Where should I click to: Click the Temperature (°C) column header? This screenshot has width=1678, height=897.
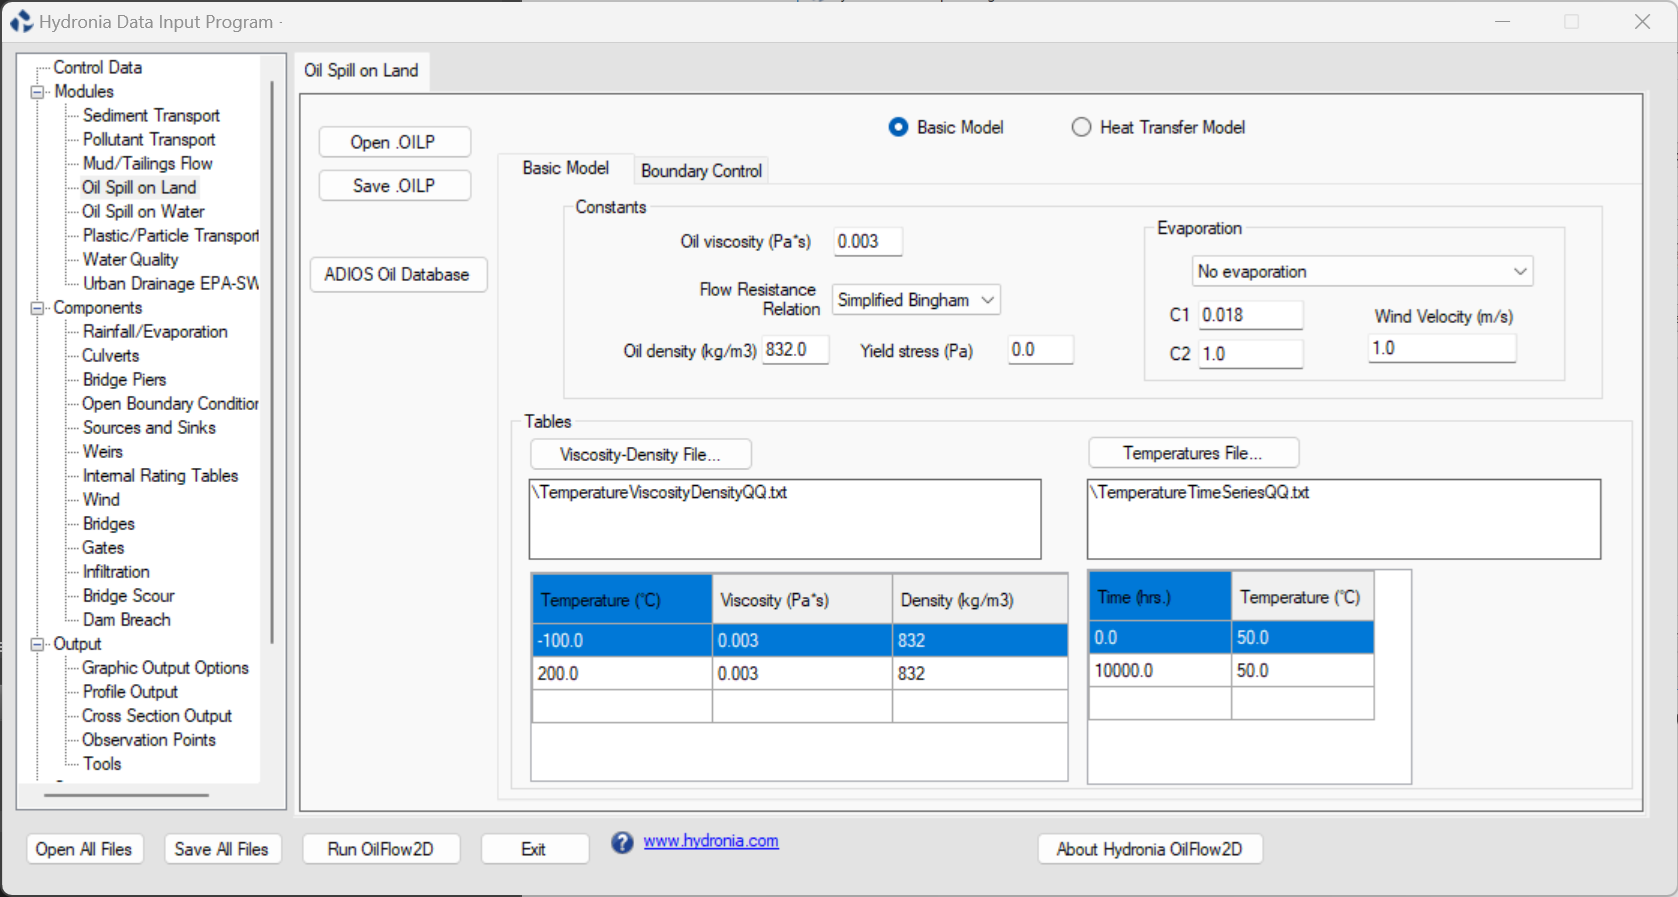(x=622, y=600)
